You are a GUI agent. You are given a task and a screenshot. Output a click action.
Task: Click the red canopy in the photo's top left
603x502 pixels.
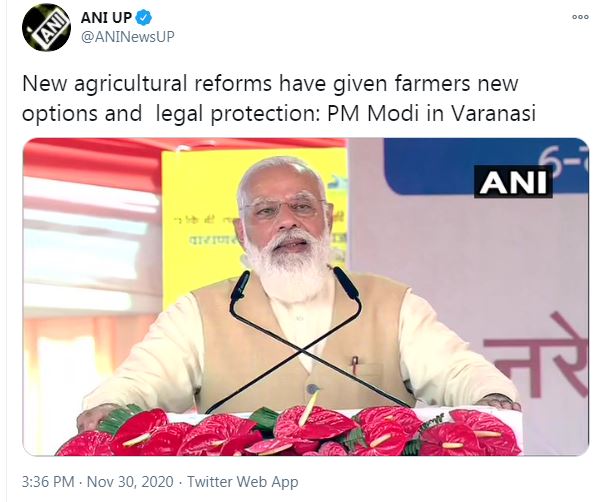pos(92,162)
